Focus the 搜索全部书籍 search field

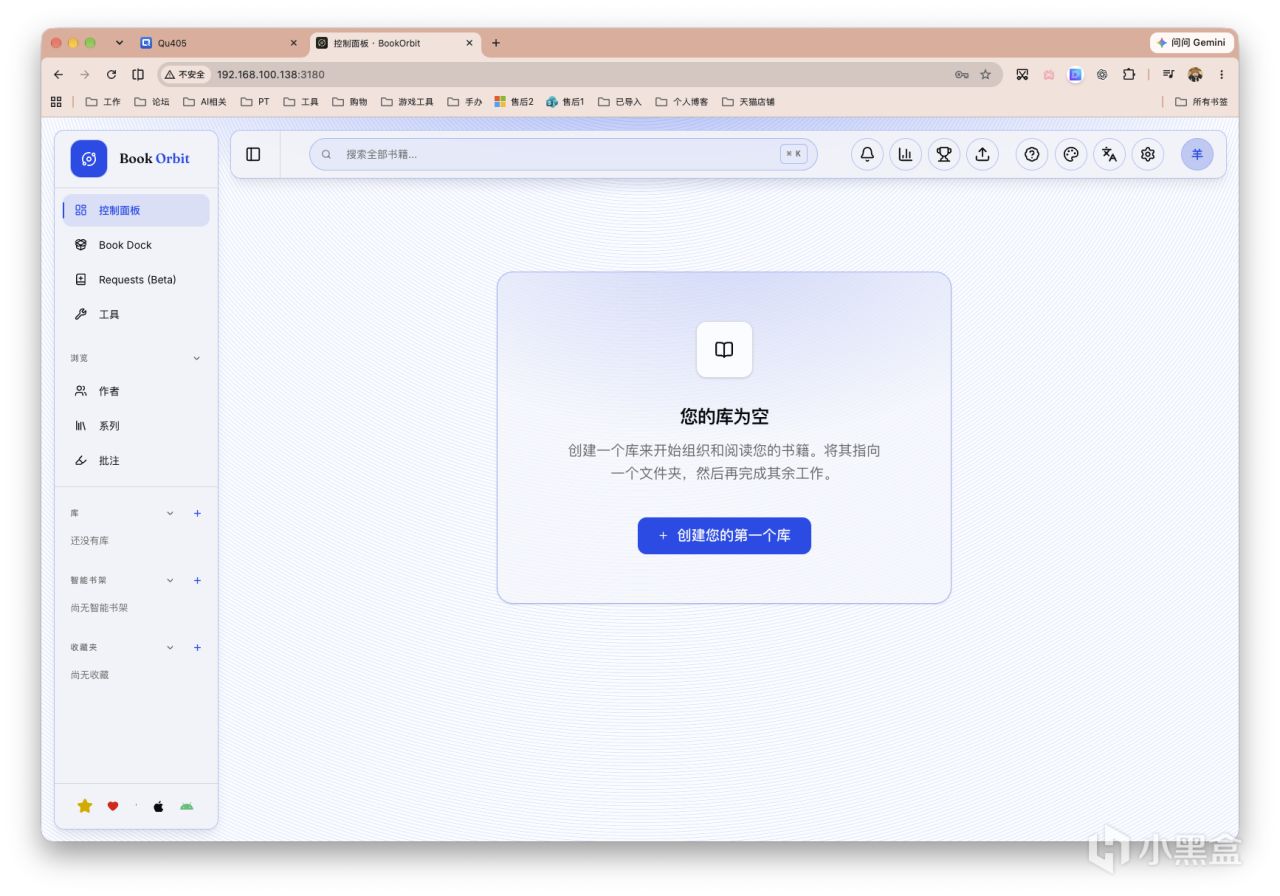pos(563,154)
